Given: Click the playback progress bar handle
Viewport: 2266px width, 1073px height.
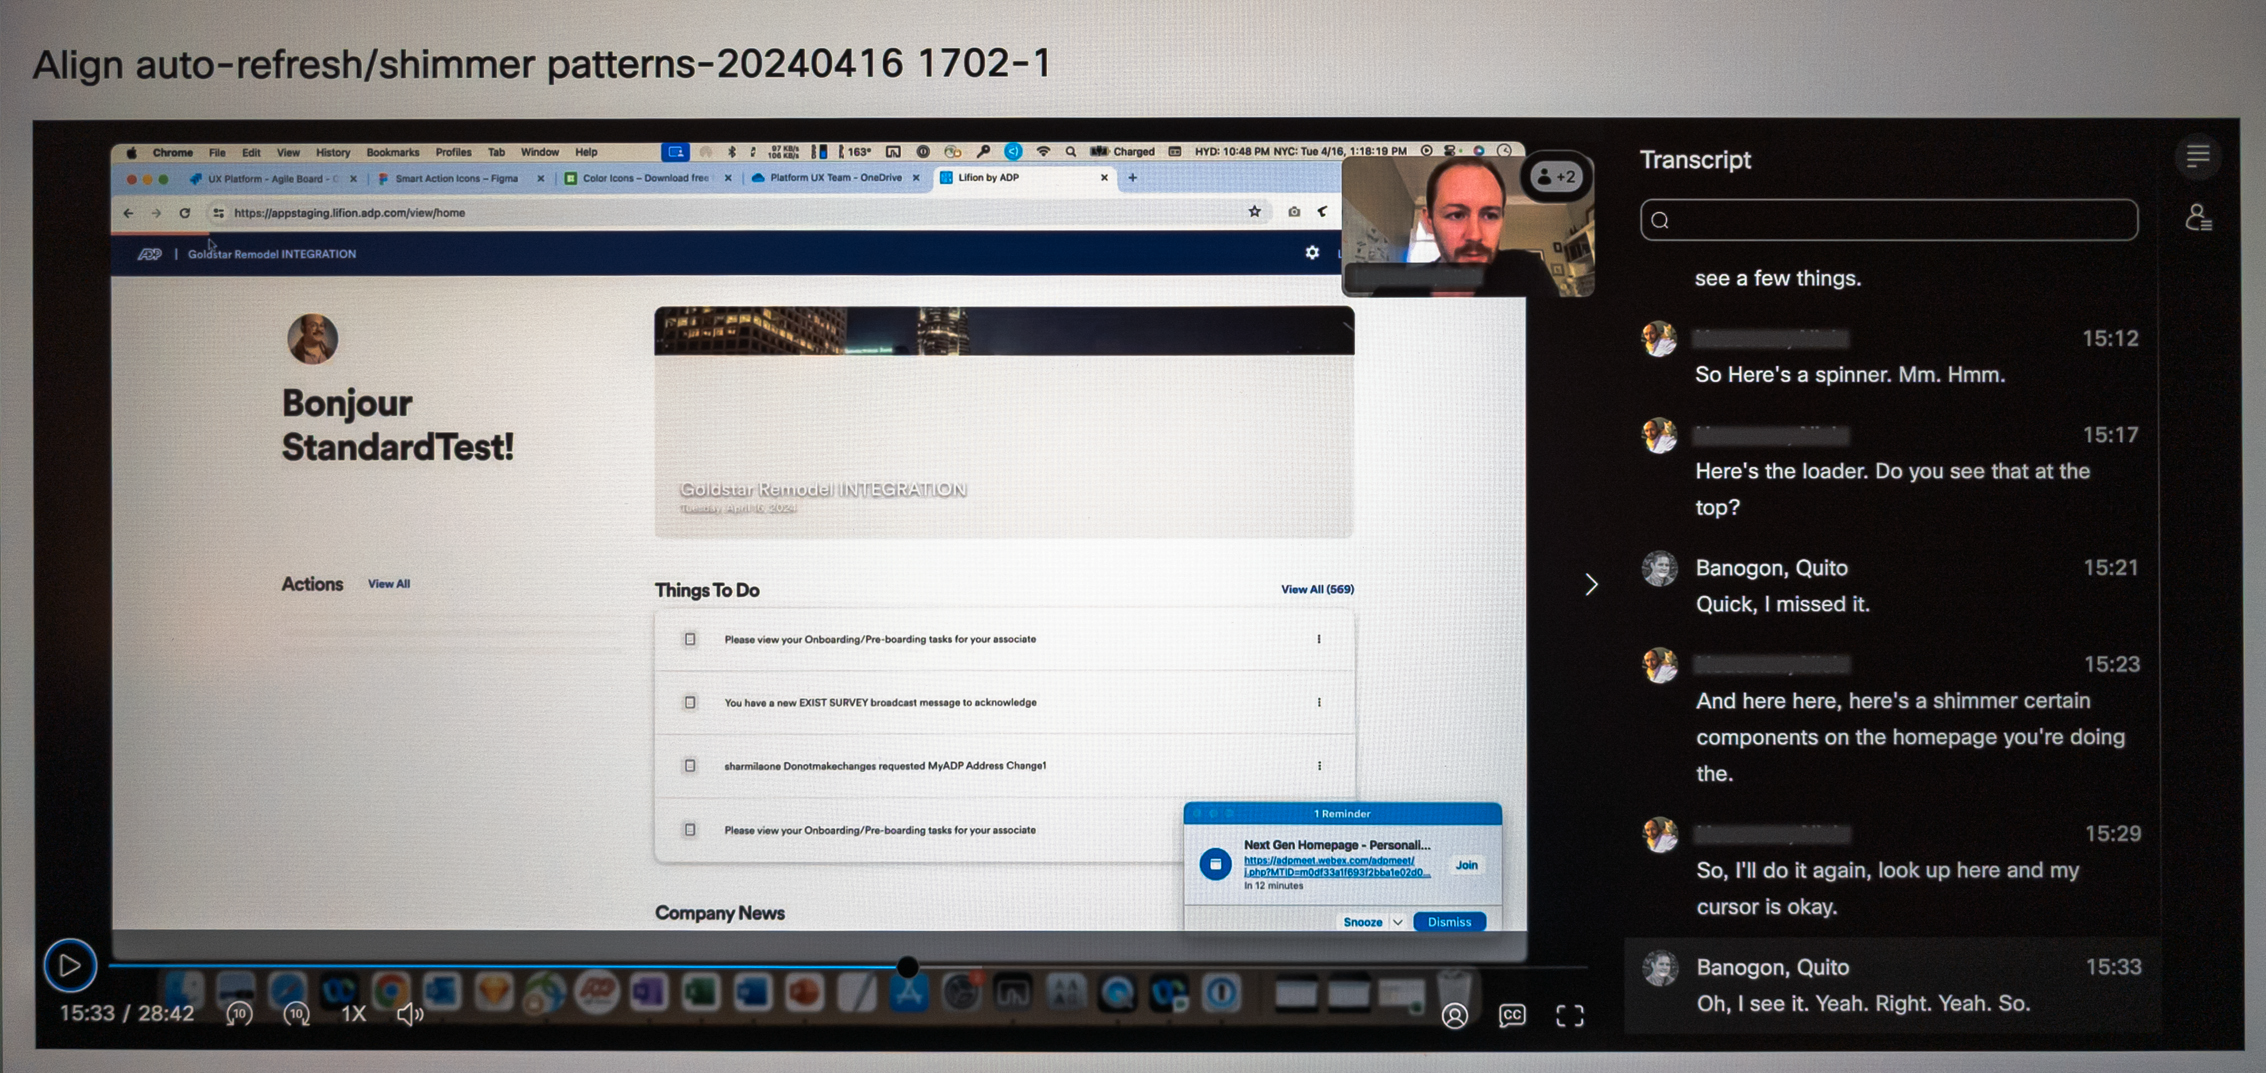Looking at the screenshot, I should (907, 967).
